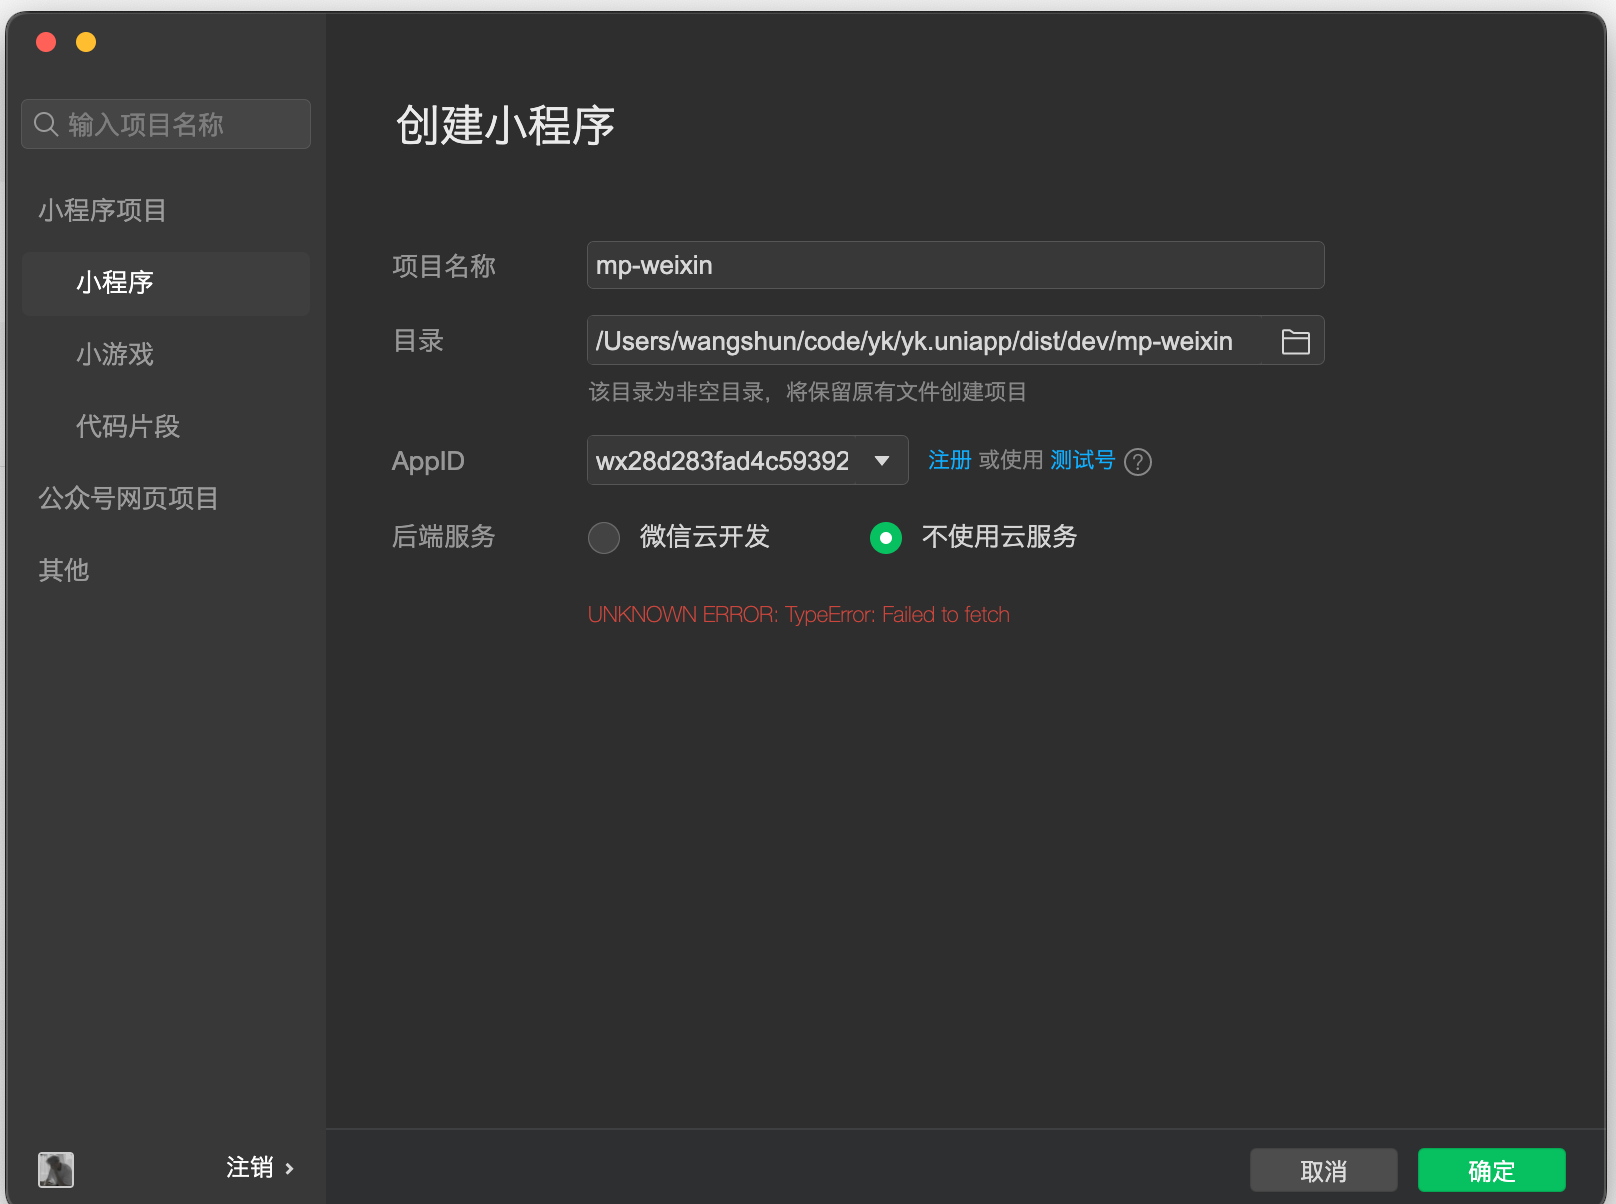Click the 创建小程序 heading
Image resolution: width=1616 pixels, height=1204 pixels.
[x=505, y=126]
